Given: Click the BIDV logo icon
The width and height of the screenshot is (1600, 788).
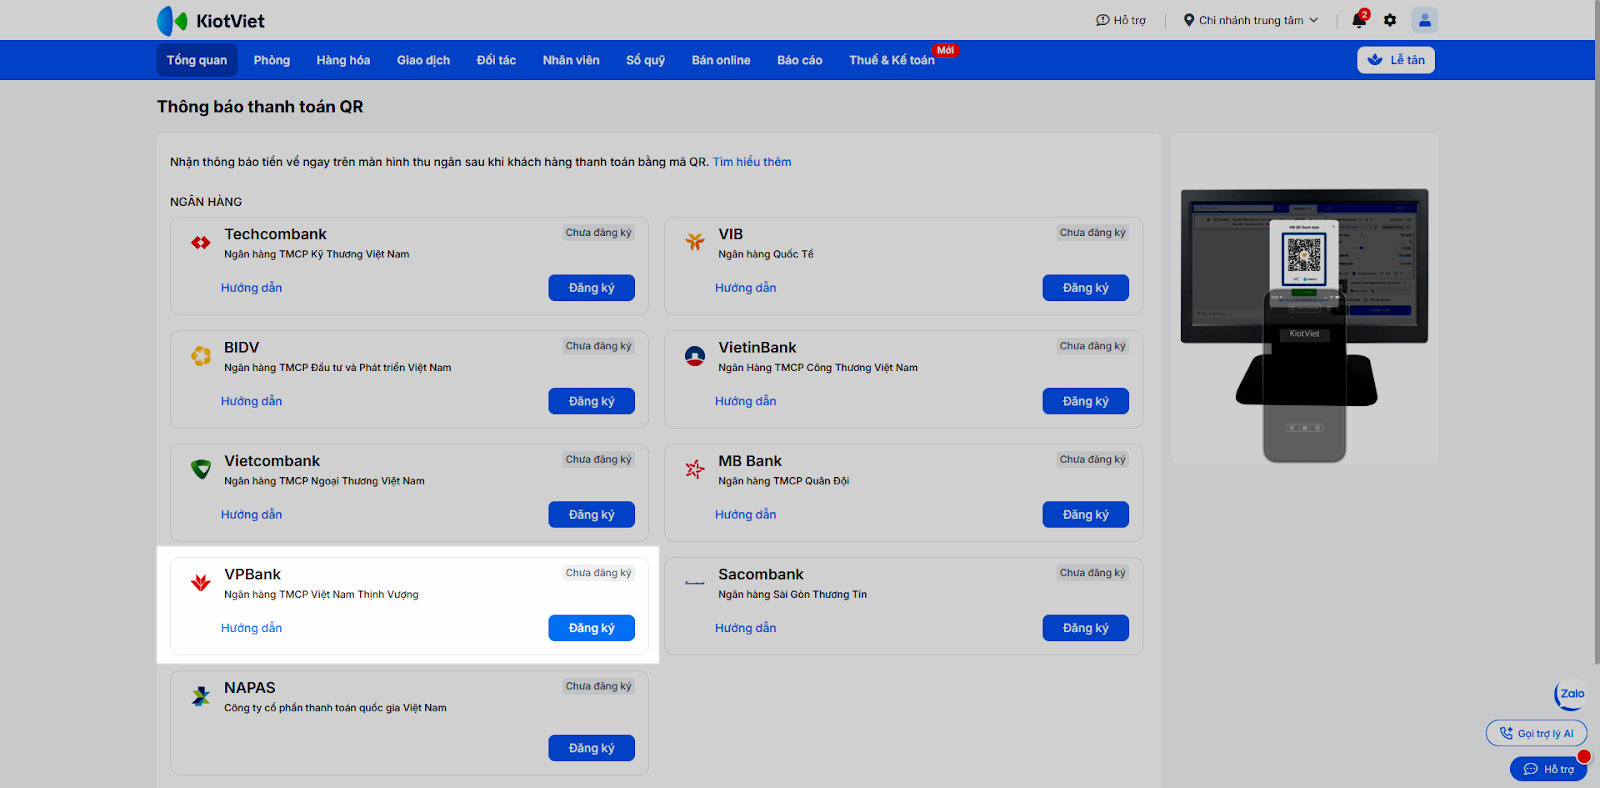Looking at the screenshot, I should coord(201,355).
